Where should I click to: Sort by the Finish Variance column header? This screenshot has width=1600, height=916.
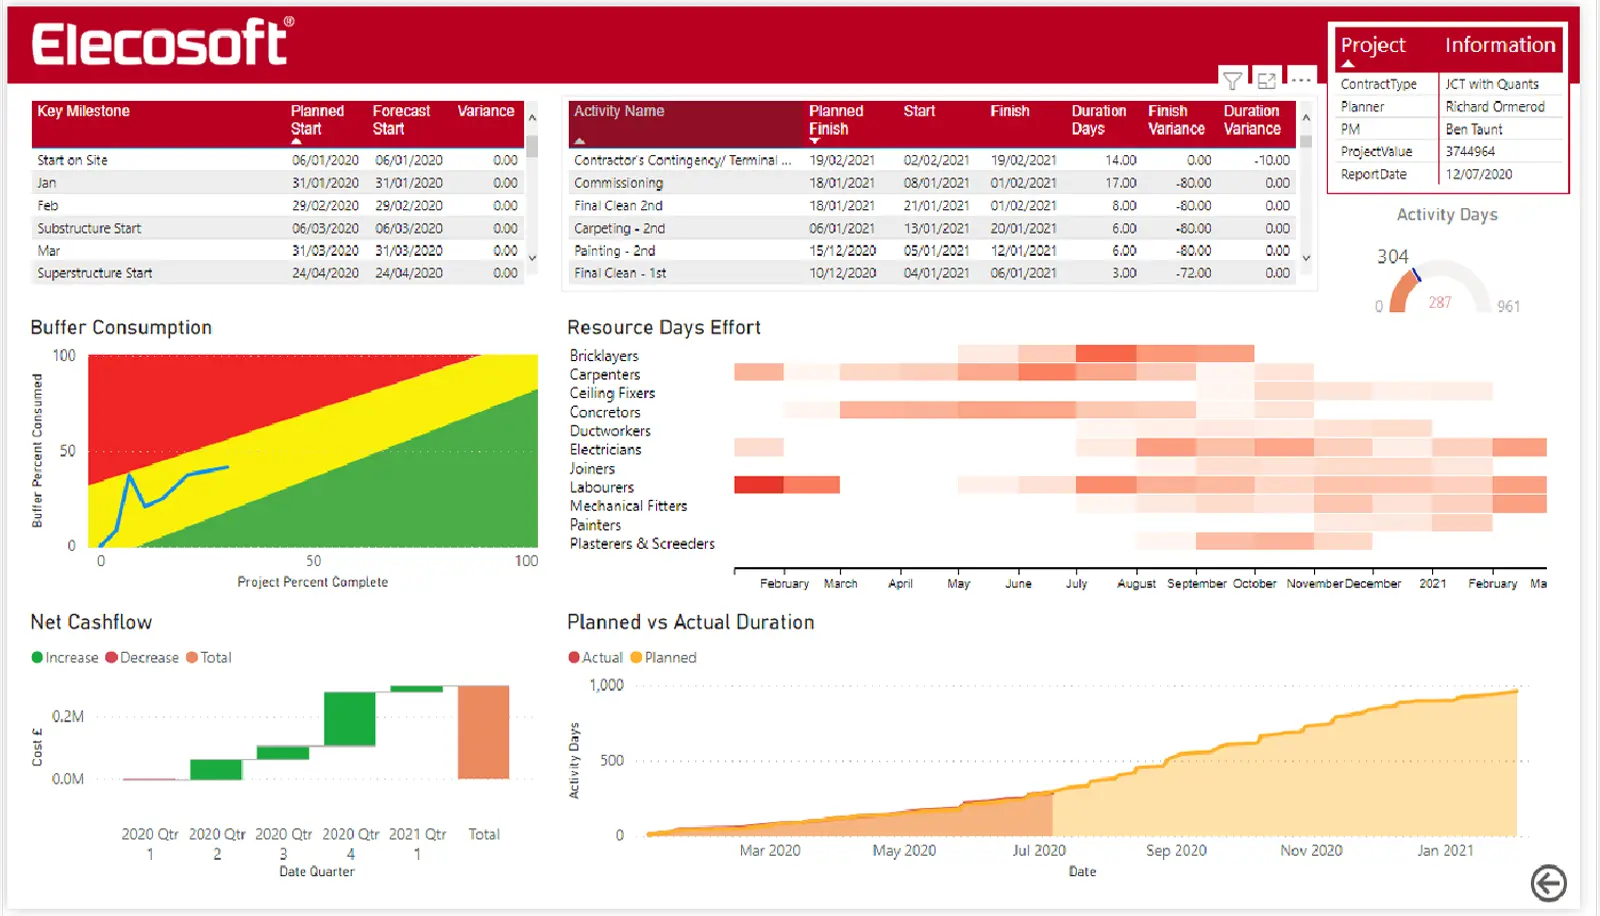[1175, 118]
